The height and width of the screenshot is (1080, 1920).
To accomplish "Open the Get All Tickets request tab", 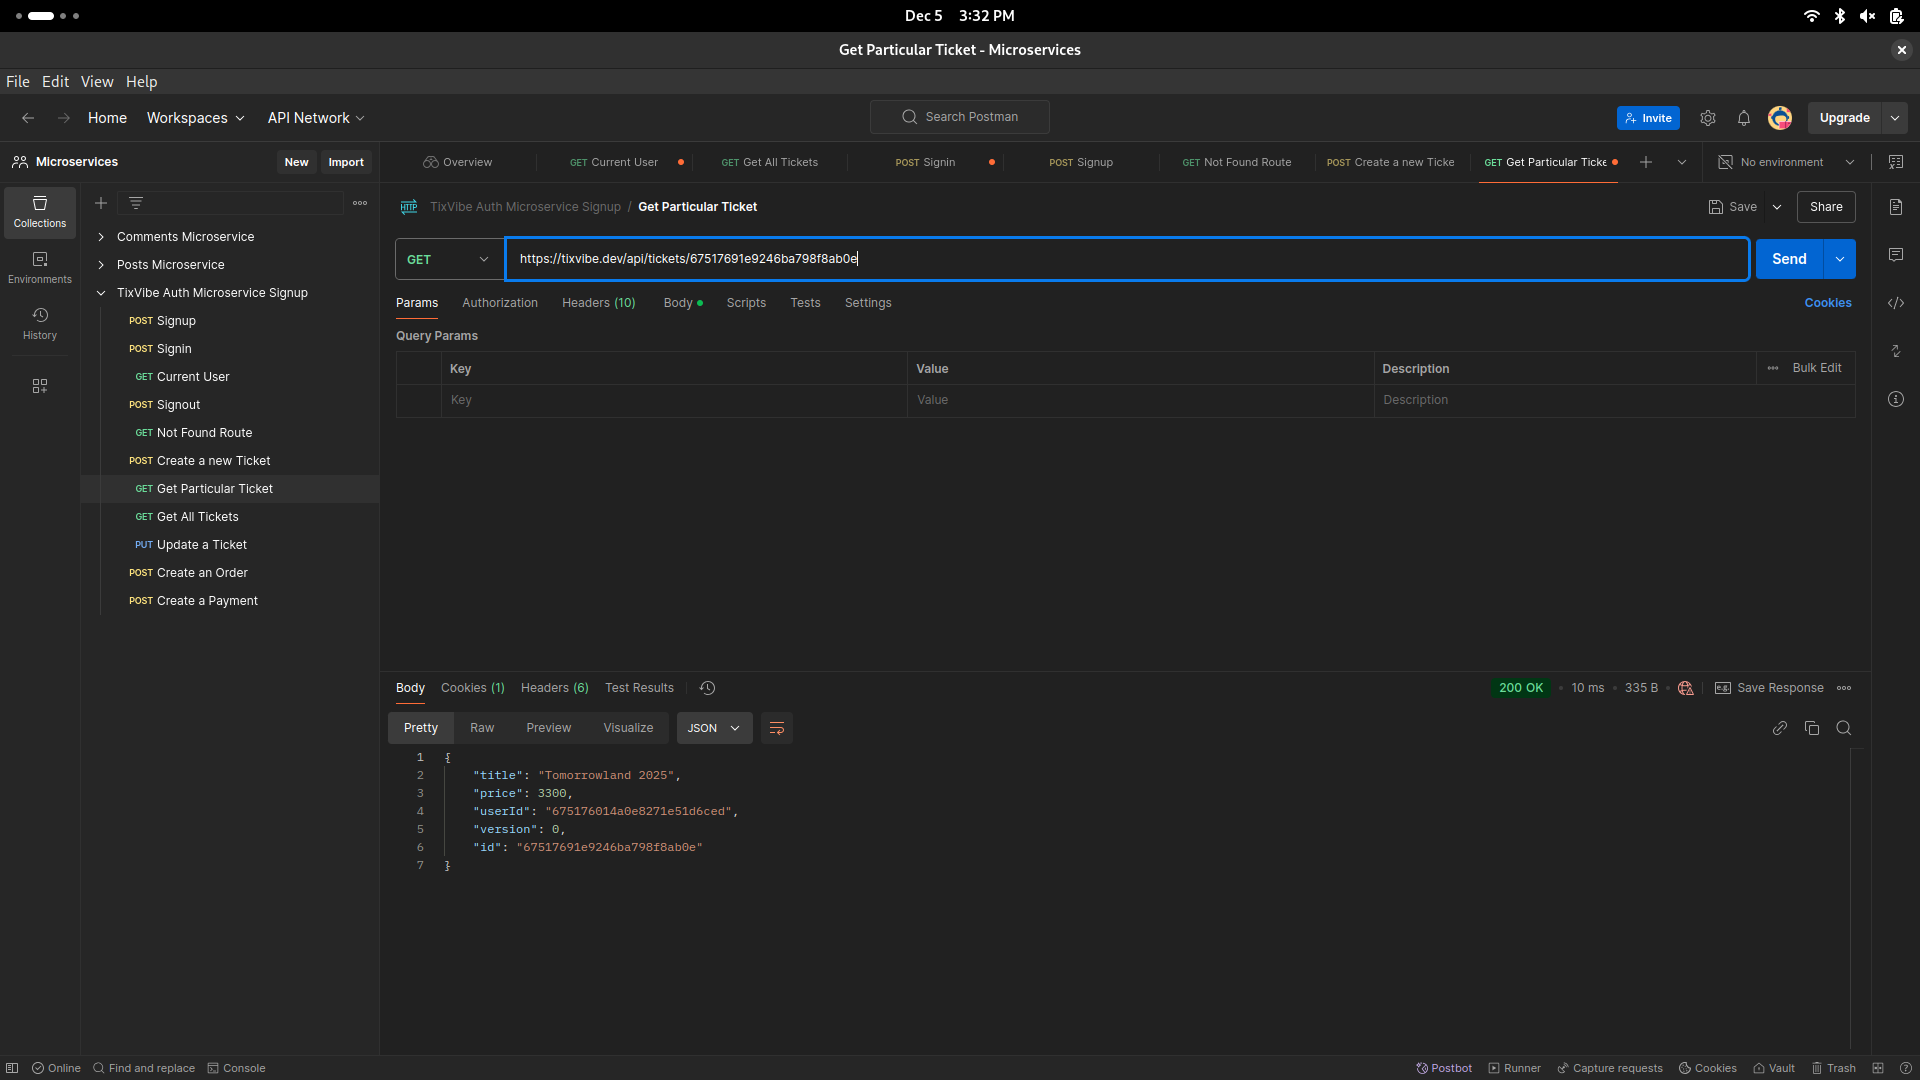I will 770,162.
